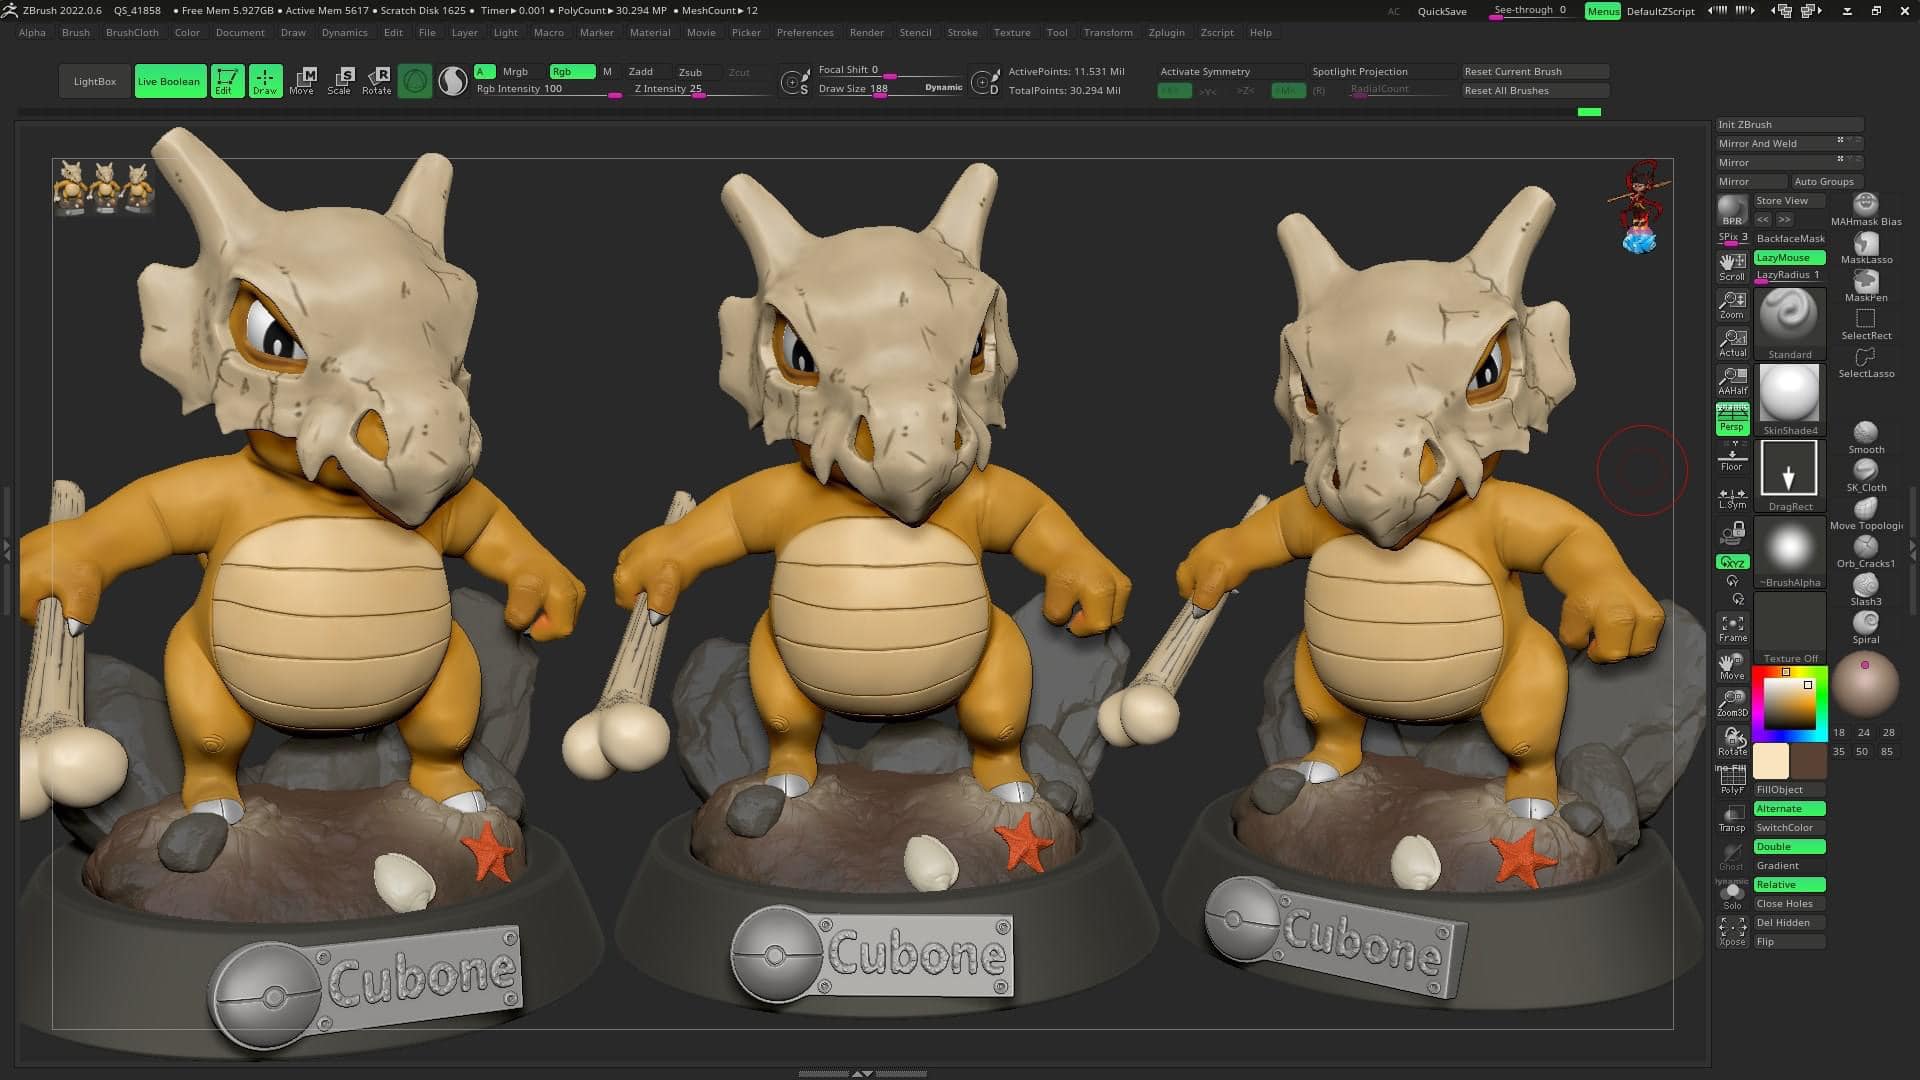Select the Edit mode button

227,81
